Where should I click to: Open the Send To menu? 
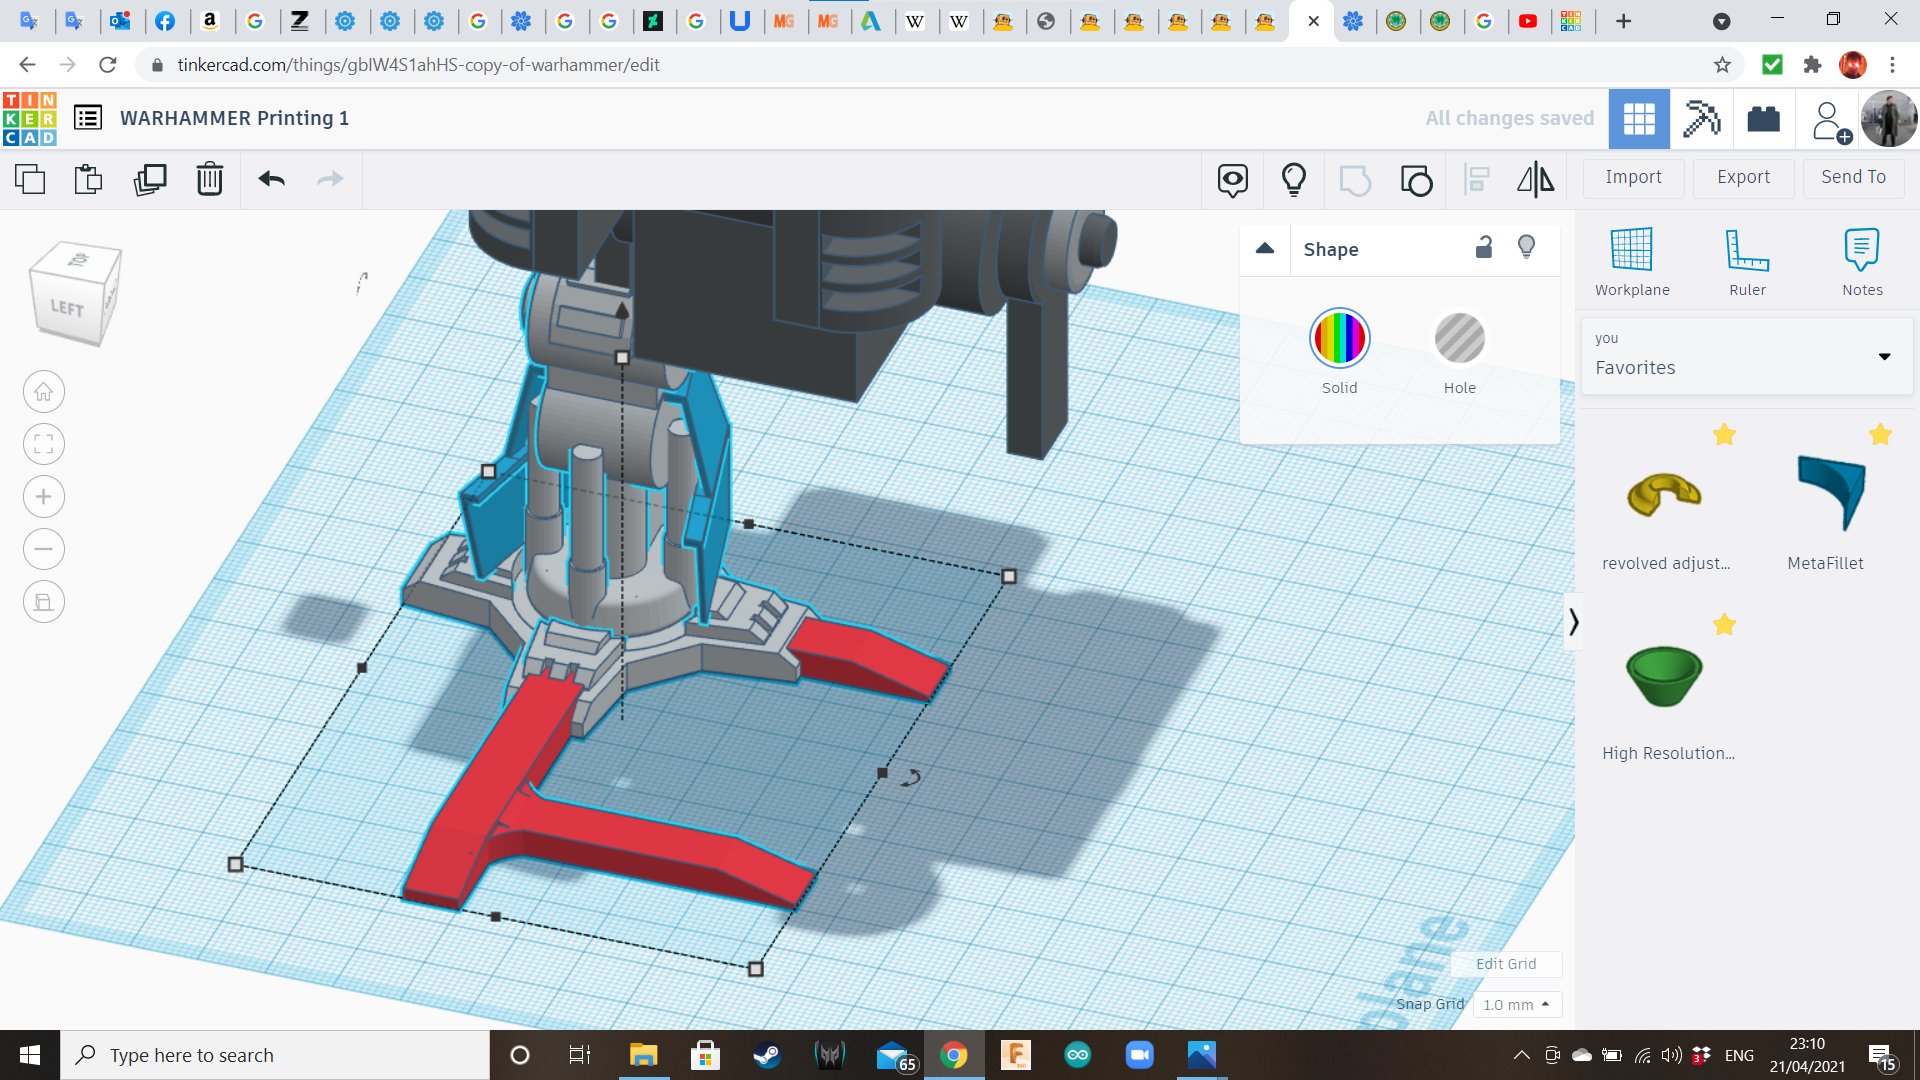click(x=1853, y=177)
